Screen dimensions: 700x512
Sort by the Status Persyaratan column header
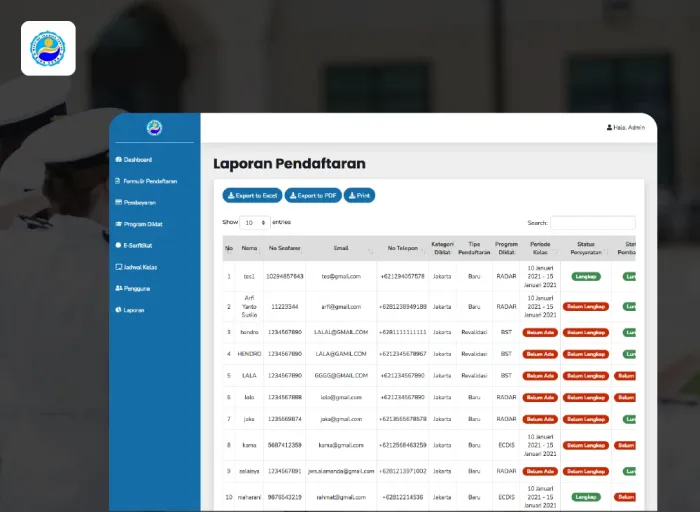click(x=586, y=248)
